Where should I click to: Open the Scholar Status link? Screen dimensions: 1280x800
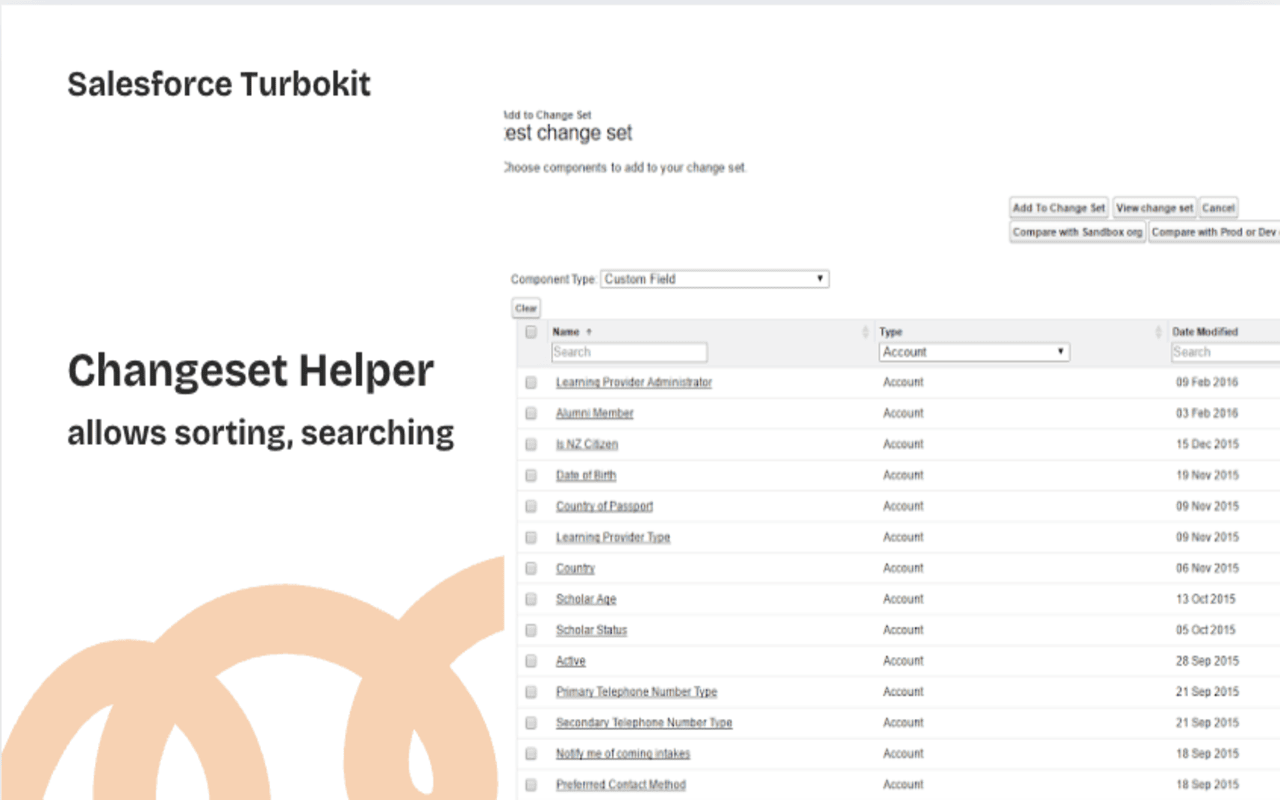tap(592, 631)
